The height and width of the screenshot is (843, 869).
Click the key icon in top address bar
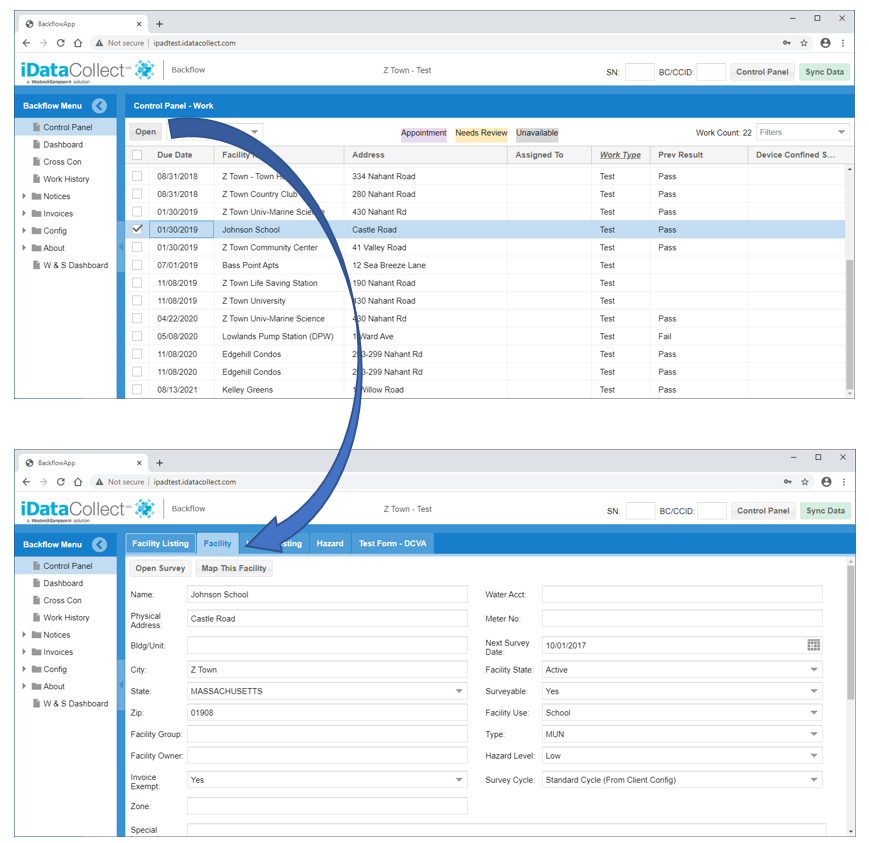coord(787,43)
